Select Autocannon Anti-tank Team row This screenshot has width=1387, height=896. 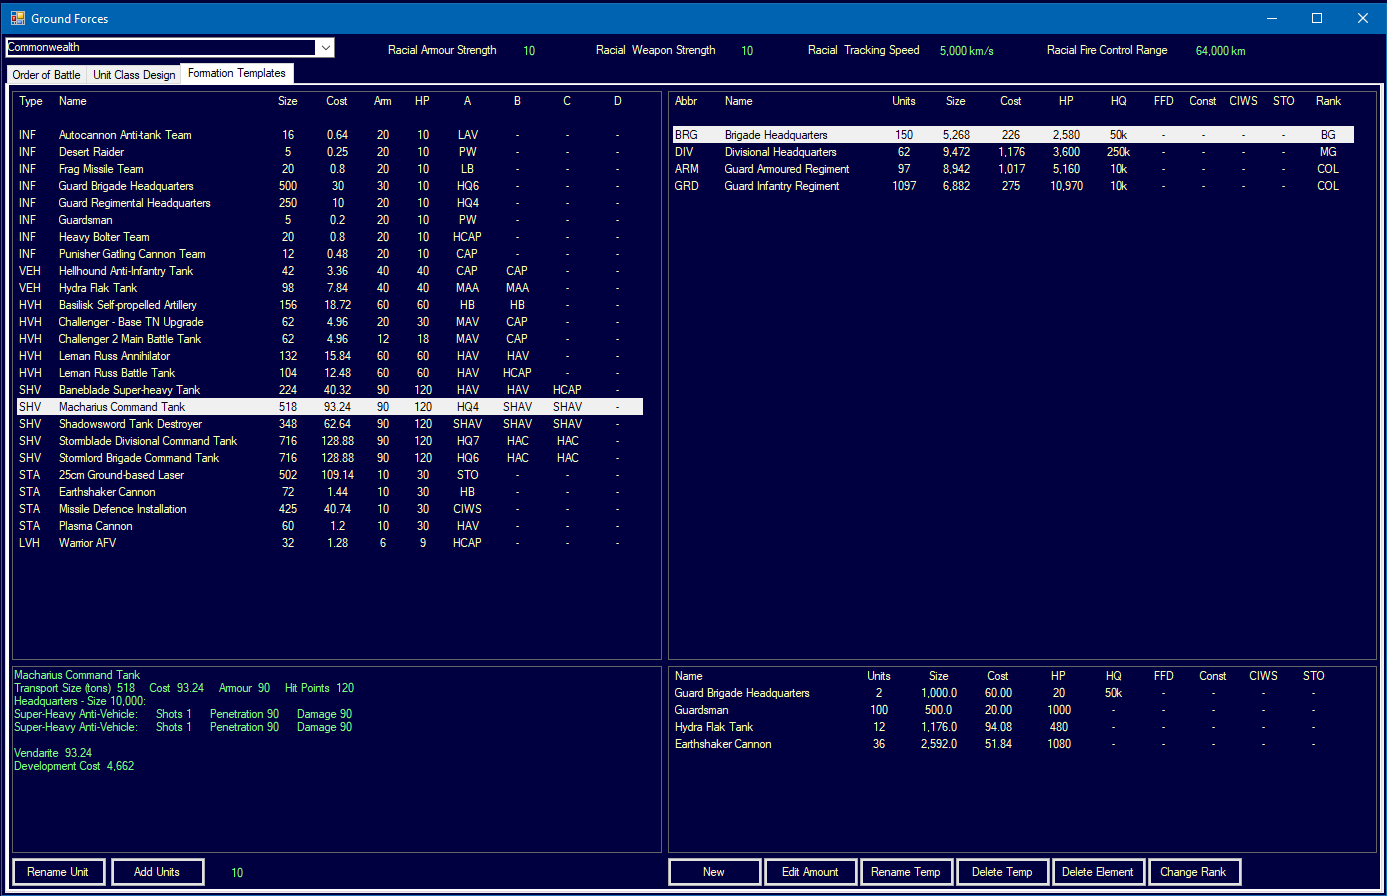pyautogui.click(x=330, y=135)
